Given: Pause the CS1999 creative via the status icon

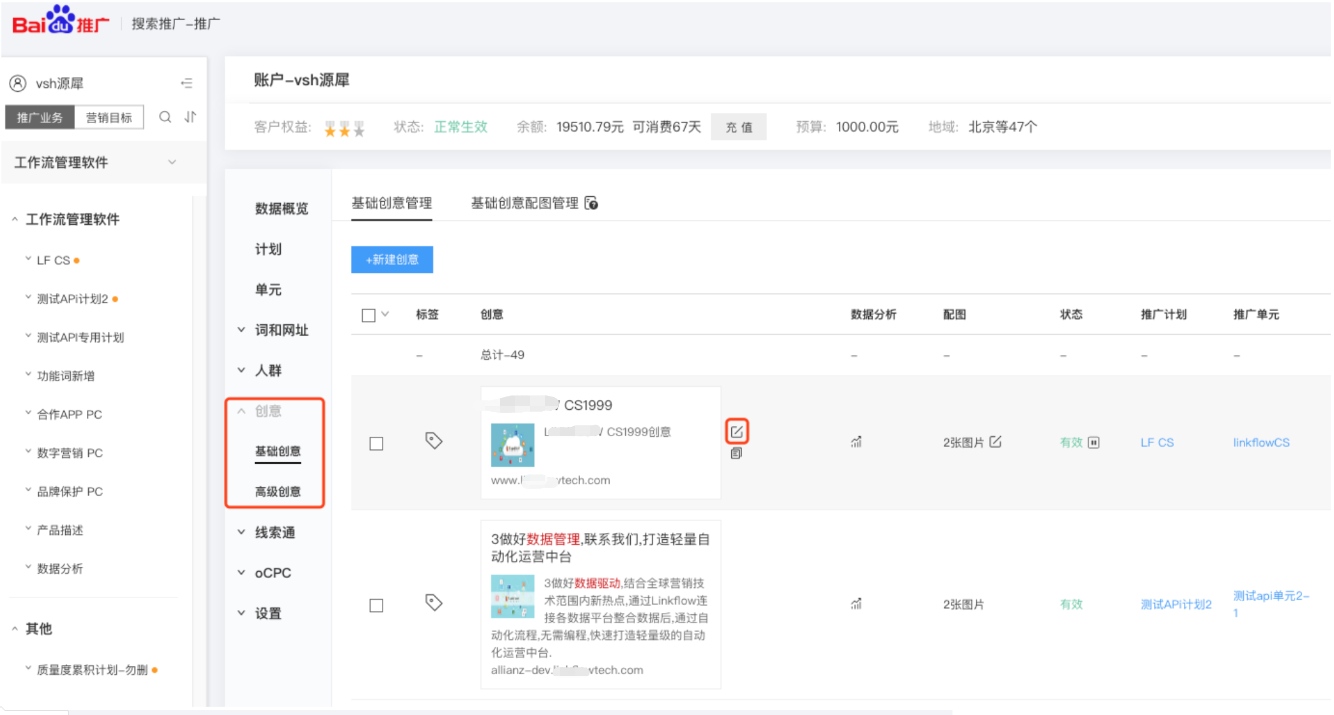Looking at the screenshot, I should [x=1093, y=442].
